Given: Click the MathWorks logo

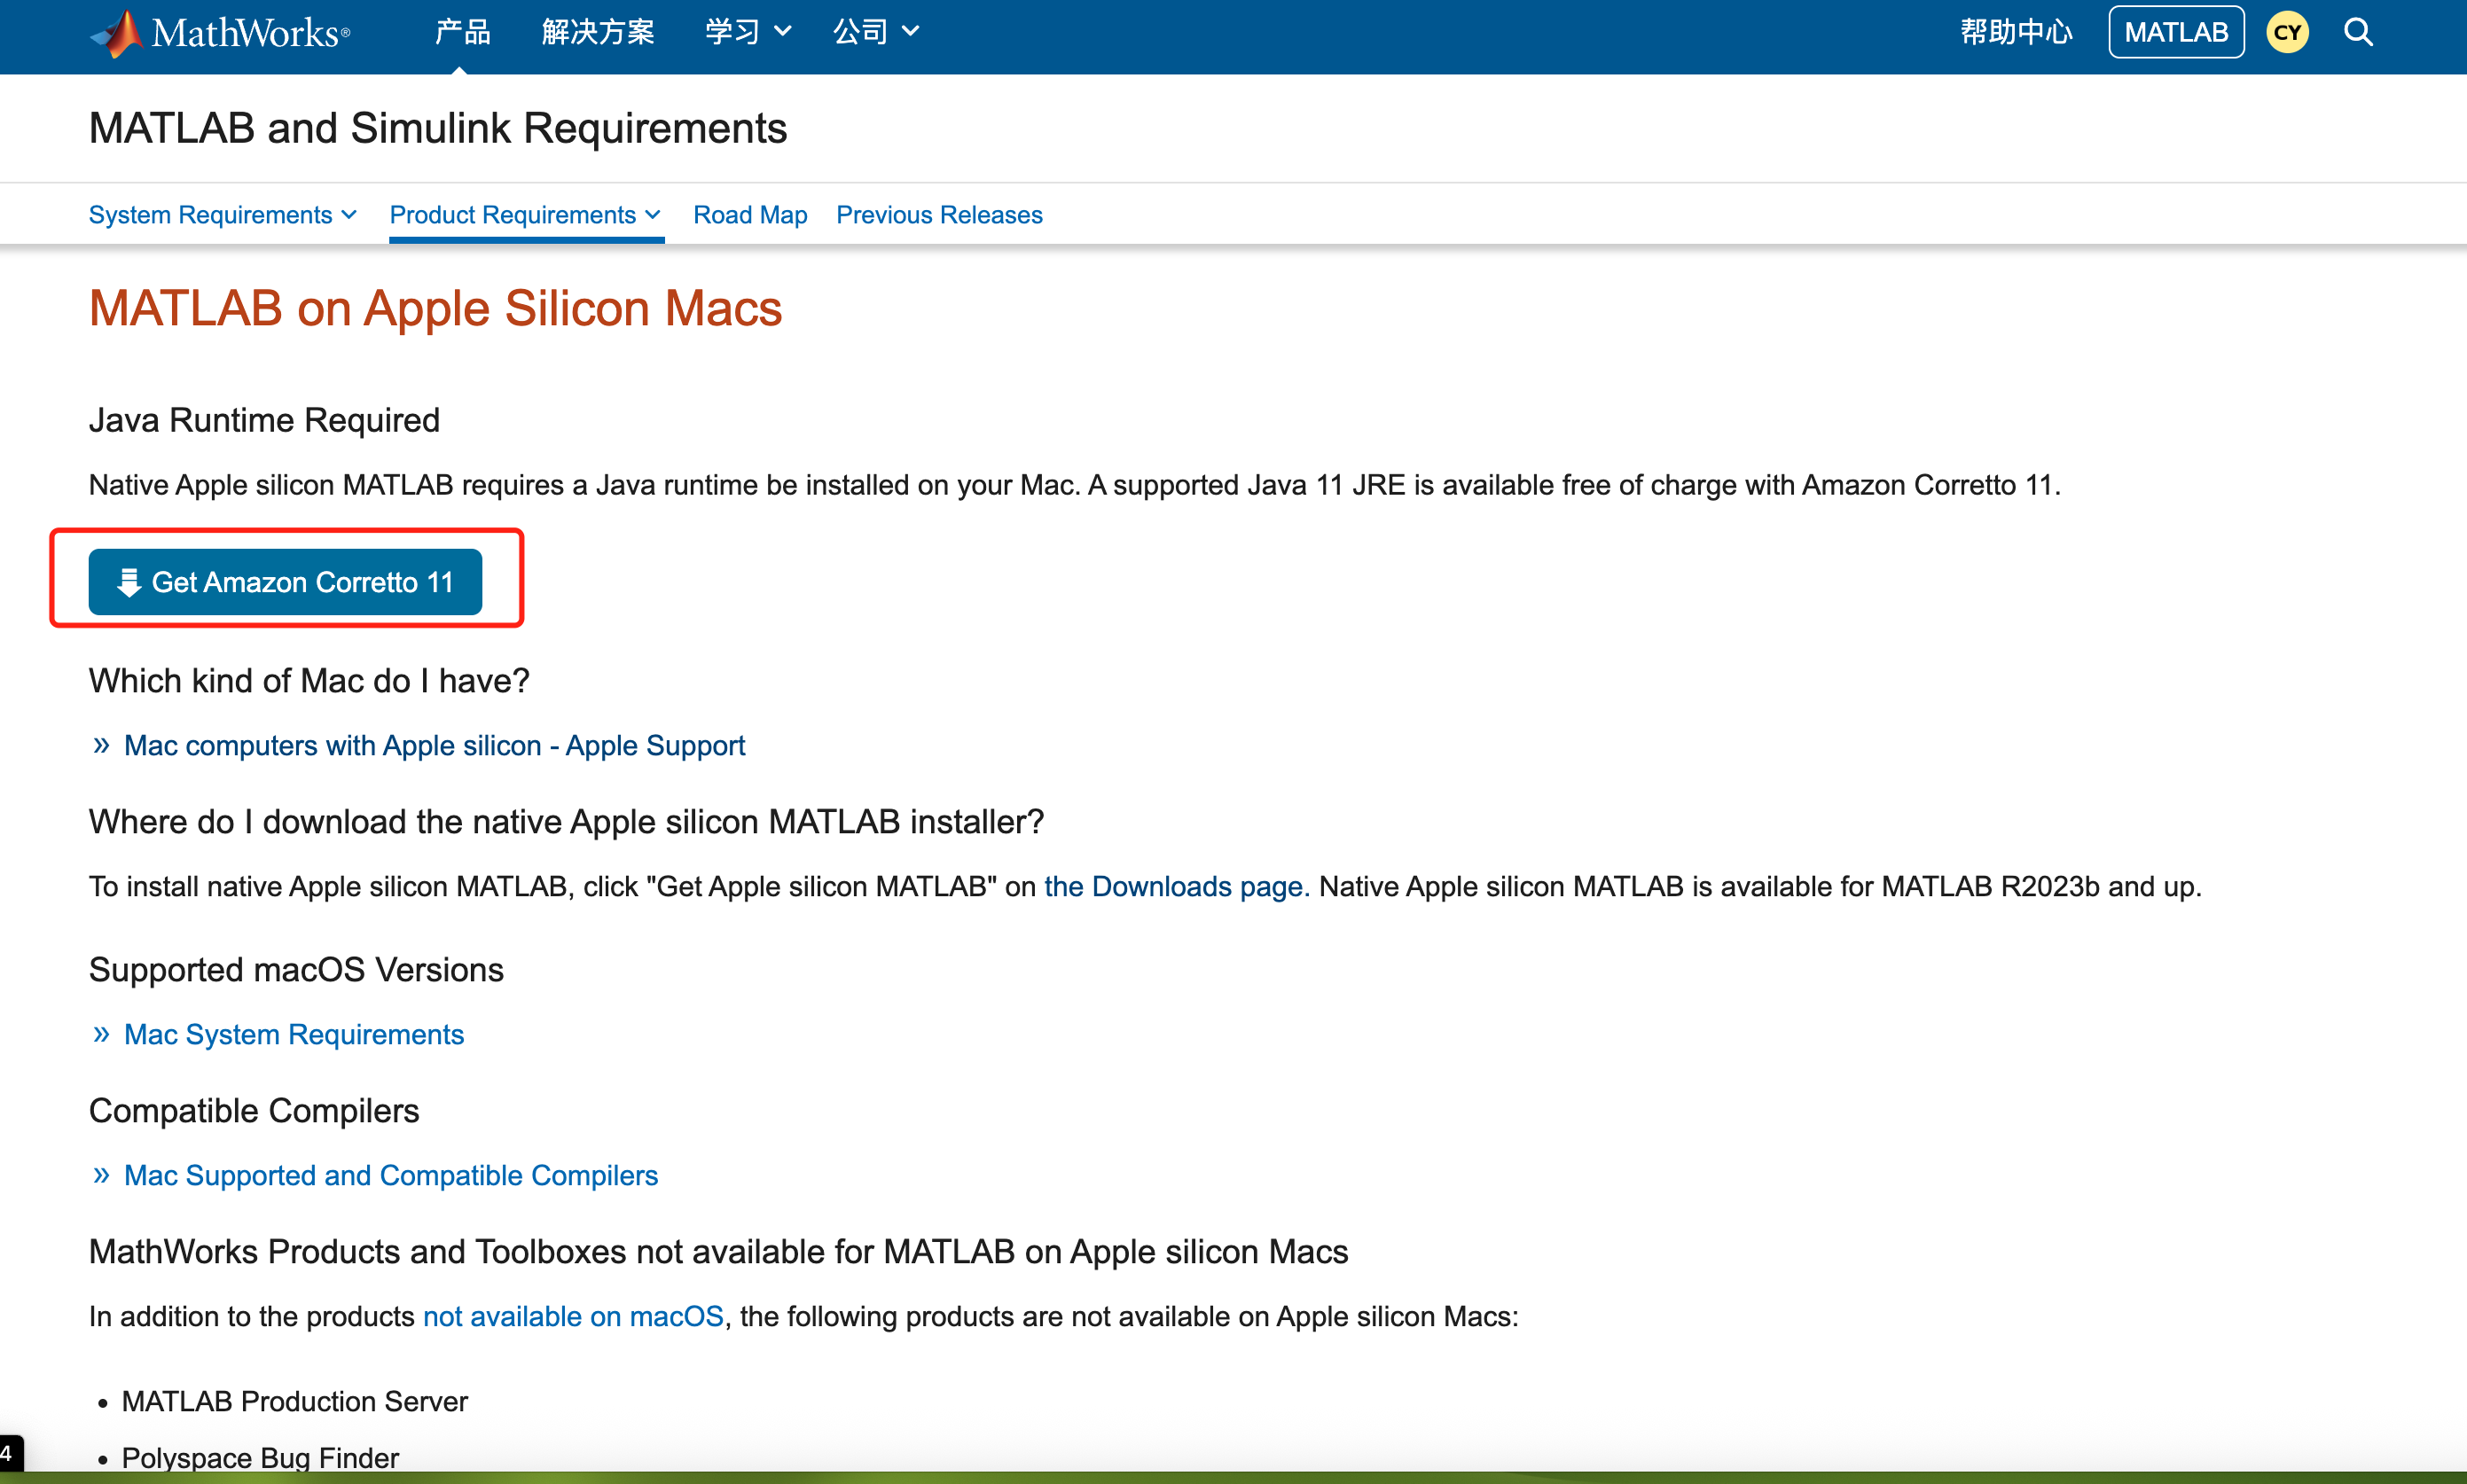Looking at the screenshot, I should (x=220, y=33).
